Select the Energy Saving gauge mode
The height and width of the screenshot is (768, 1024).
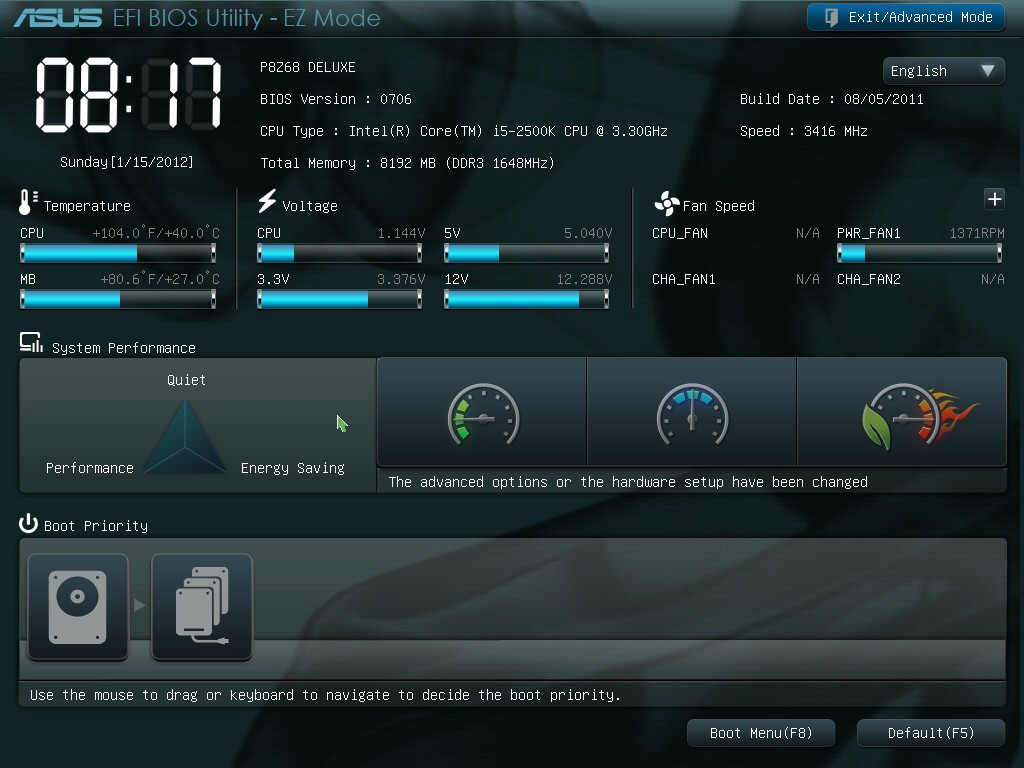tap(482, 412)
